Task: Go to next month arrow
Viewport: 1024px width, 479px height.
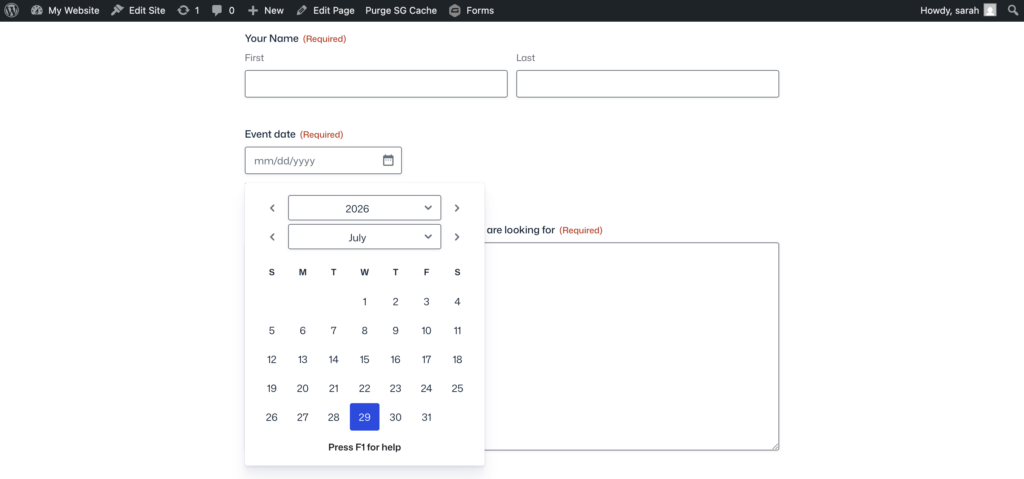Action: pos(457,237)
